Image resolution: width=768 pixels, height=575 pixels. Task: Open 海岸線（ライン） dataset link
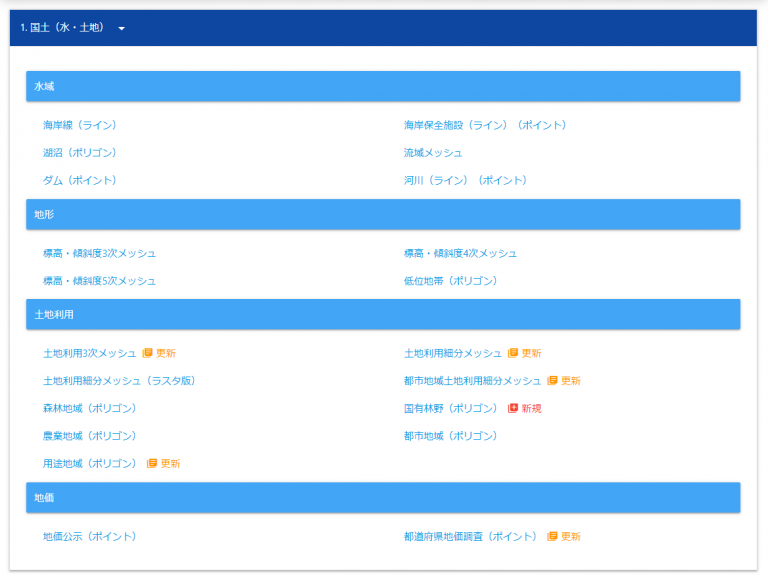80,125
